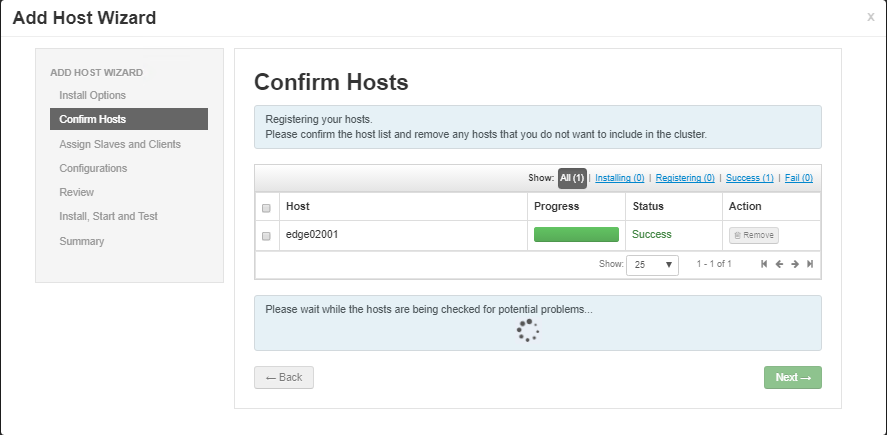Filter hosts by Fail (0)
Image resolution: width=887 pixels, height=435 pixels.
pyautogui.click(x=799, y=178)
